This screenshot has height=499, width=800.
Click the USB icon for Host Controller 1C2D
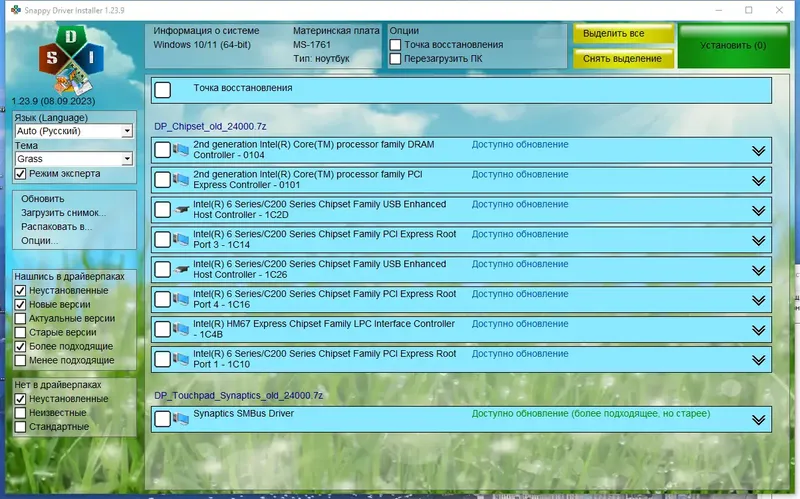point(181,209)
